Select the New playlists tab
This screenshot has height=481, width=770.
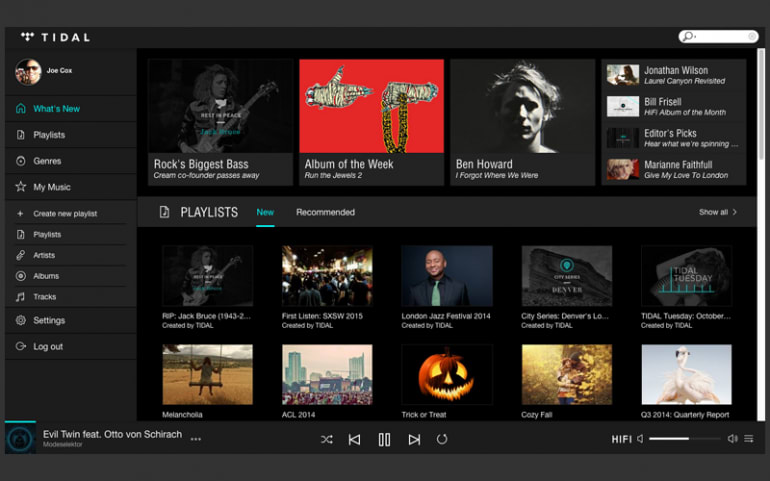265,212
